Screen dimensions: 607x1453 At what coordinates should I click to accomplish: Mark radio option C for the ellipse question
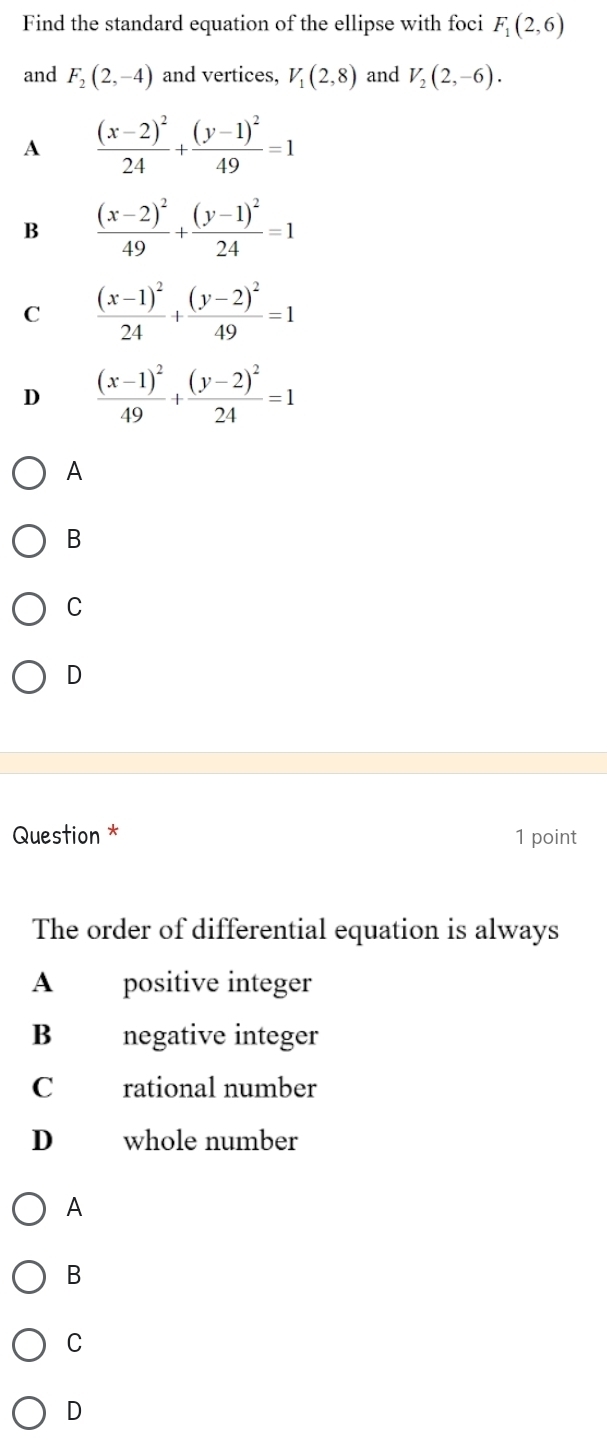pyautogui.click(x=29, y=609)
